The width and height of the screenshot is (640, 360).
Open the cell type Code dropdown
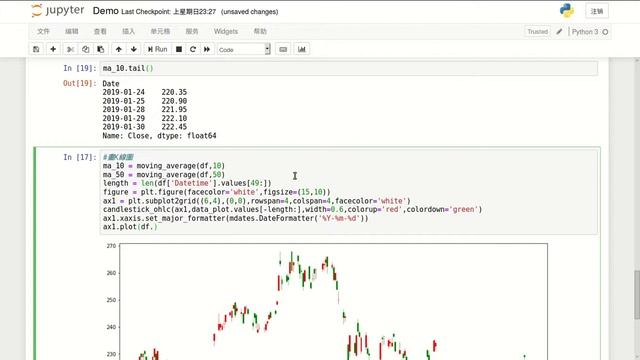244,49
